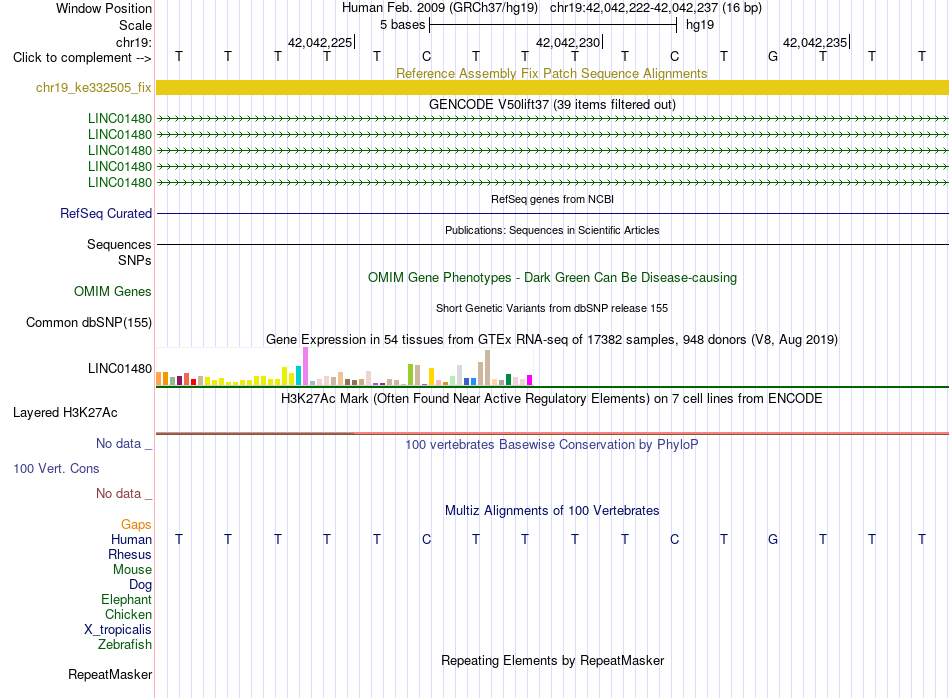Click hg19 label beside the scale bar
950x698 pixels.
tap(700, 25)
